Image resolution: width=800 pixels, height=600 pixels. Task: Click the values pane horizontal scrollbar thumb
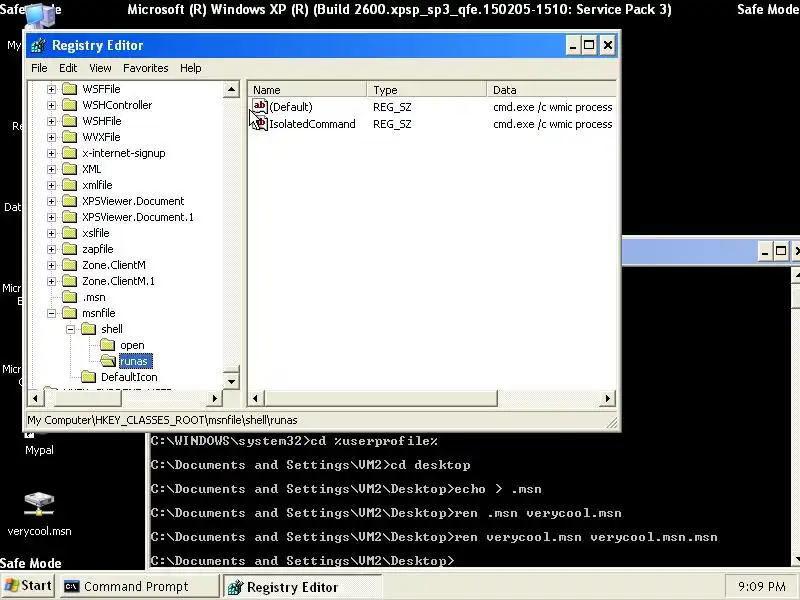click(x=380, y=398)
